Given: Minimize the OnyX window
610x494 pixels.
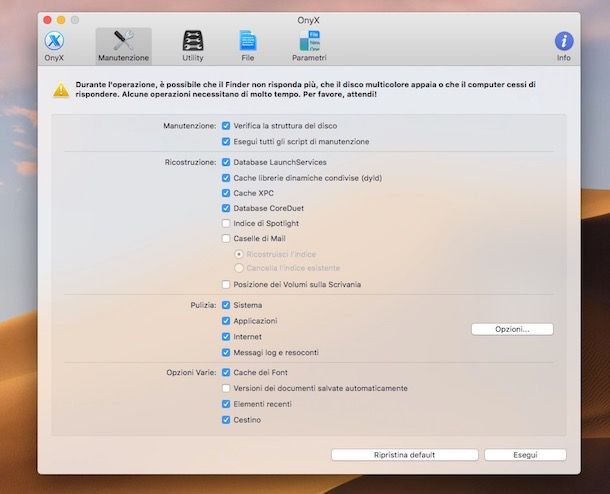Looking at the screenshot, I should (x=61, y=20).
